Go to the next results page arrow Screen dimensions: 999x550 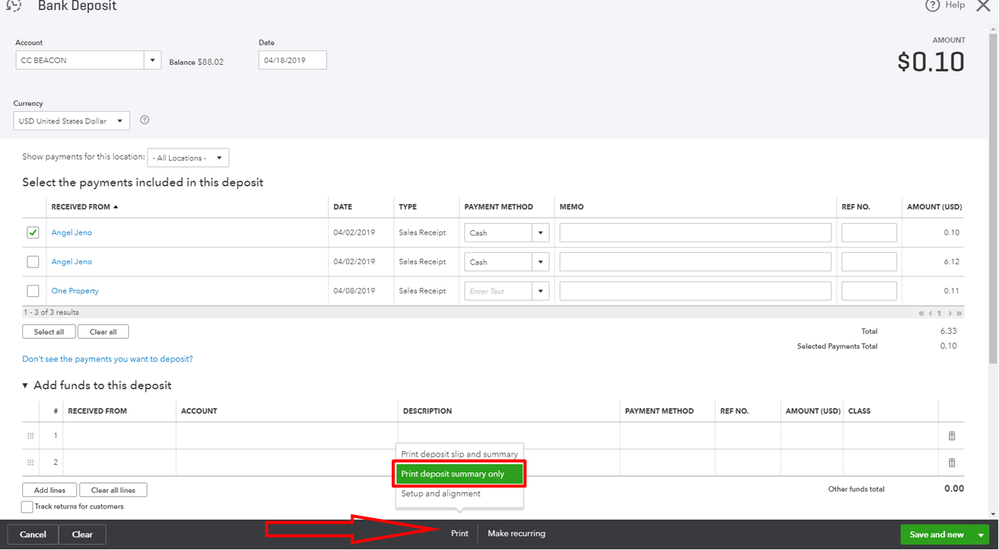(x=949, y=313)
